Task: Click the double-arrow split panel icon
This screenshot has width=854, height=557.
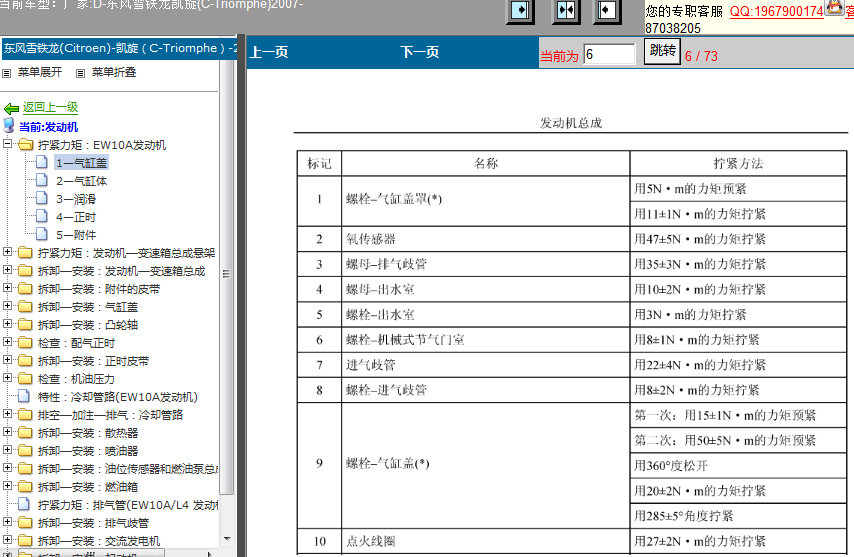Action: 566,10
